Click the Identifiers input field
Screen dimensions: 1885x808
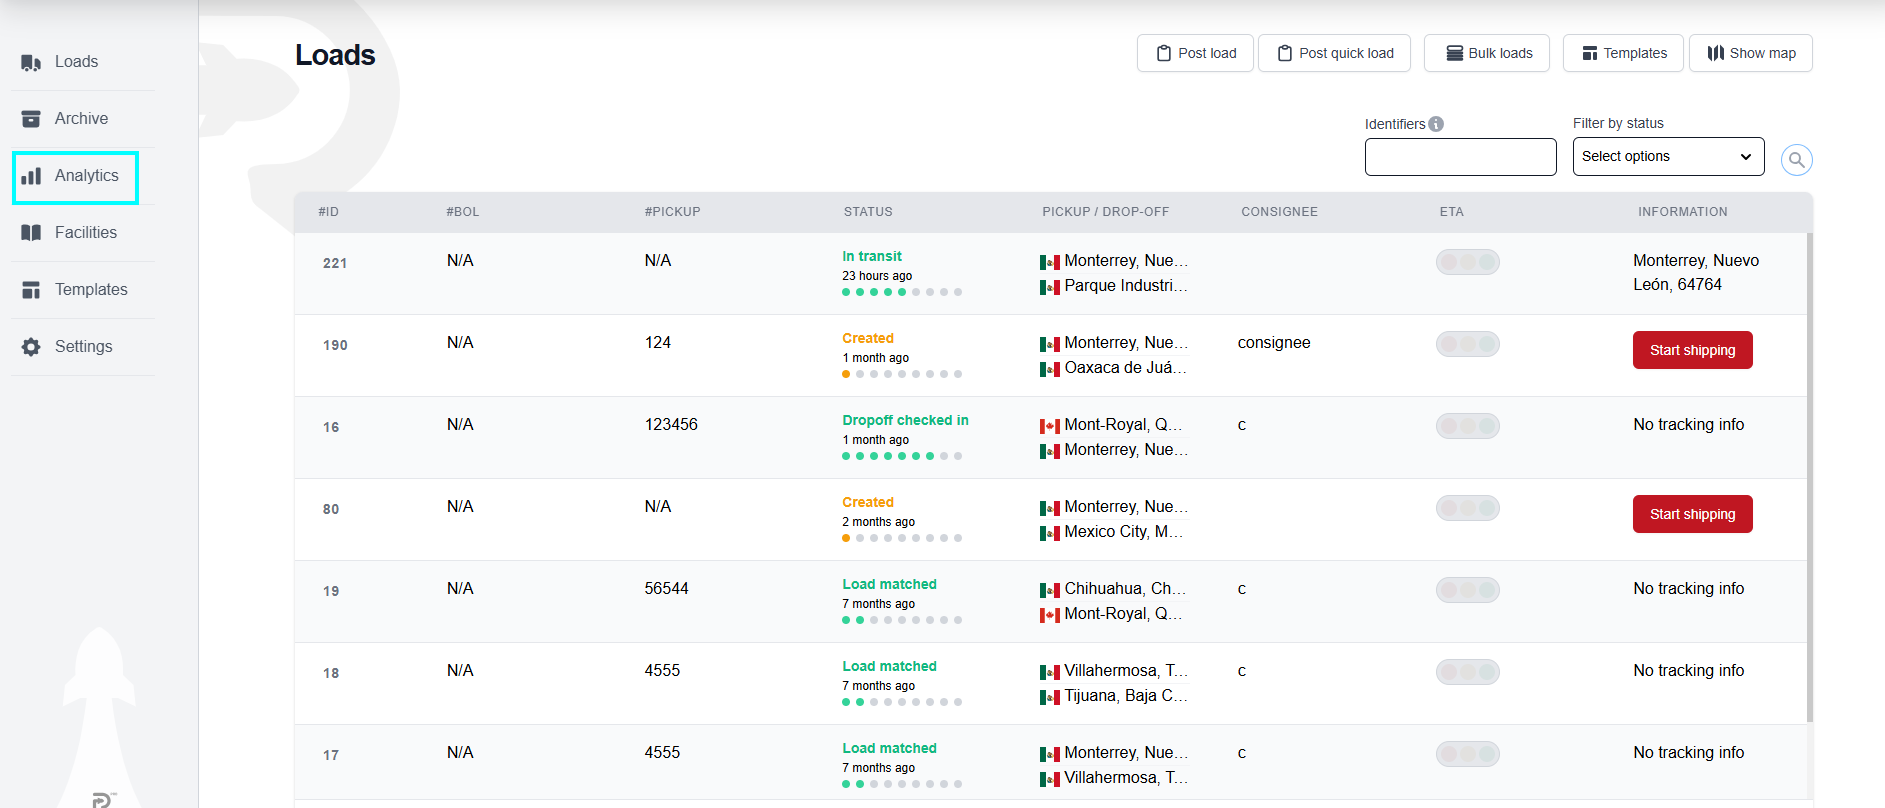point(1460,157)
